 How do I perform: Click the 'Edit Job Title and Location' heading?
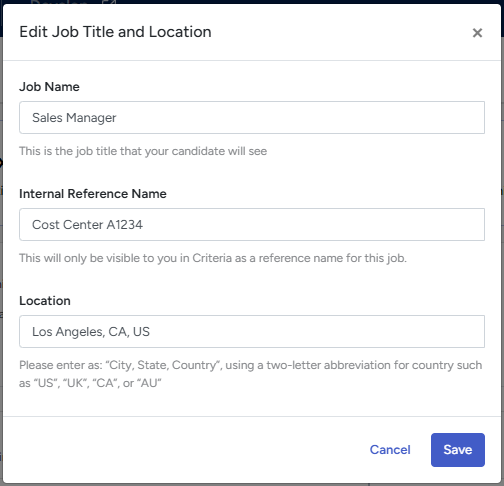coord(115,32)
